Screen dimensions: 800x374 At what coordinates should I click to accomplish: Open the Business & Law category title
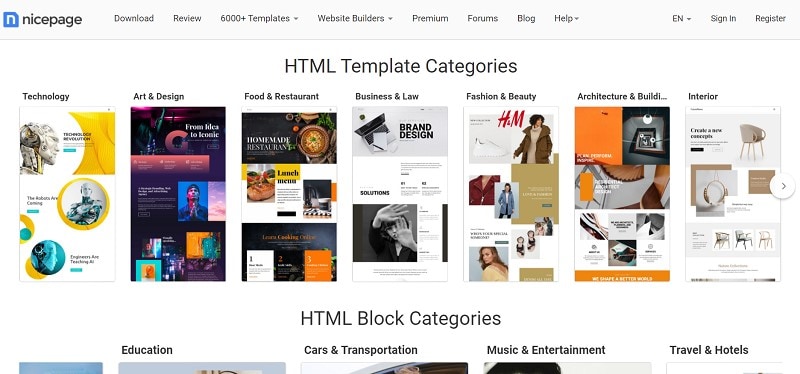coord(387,96)
